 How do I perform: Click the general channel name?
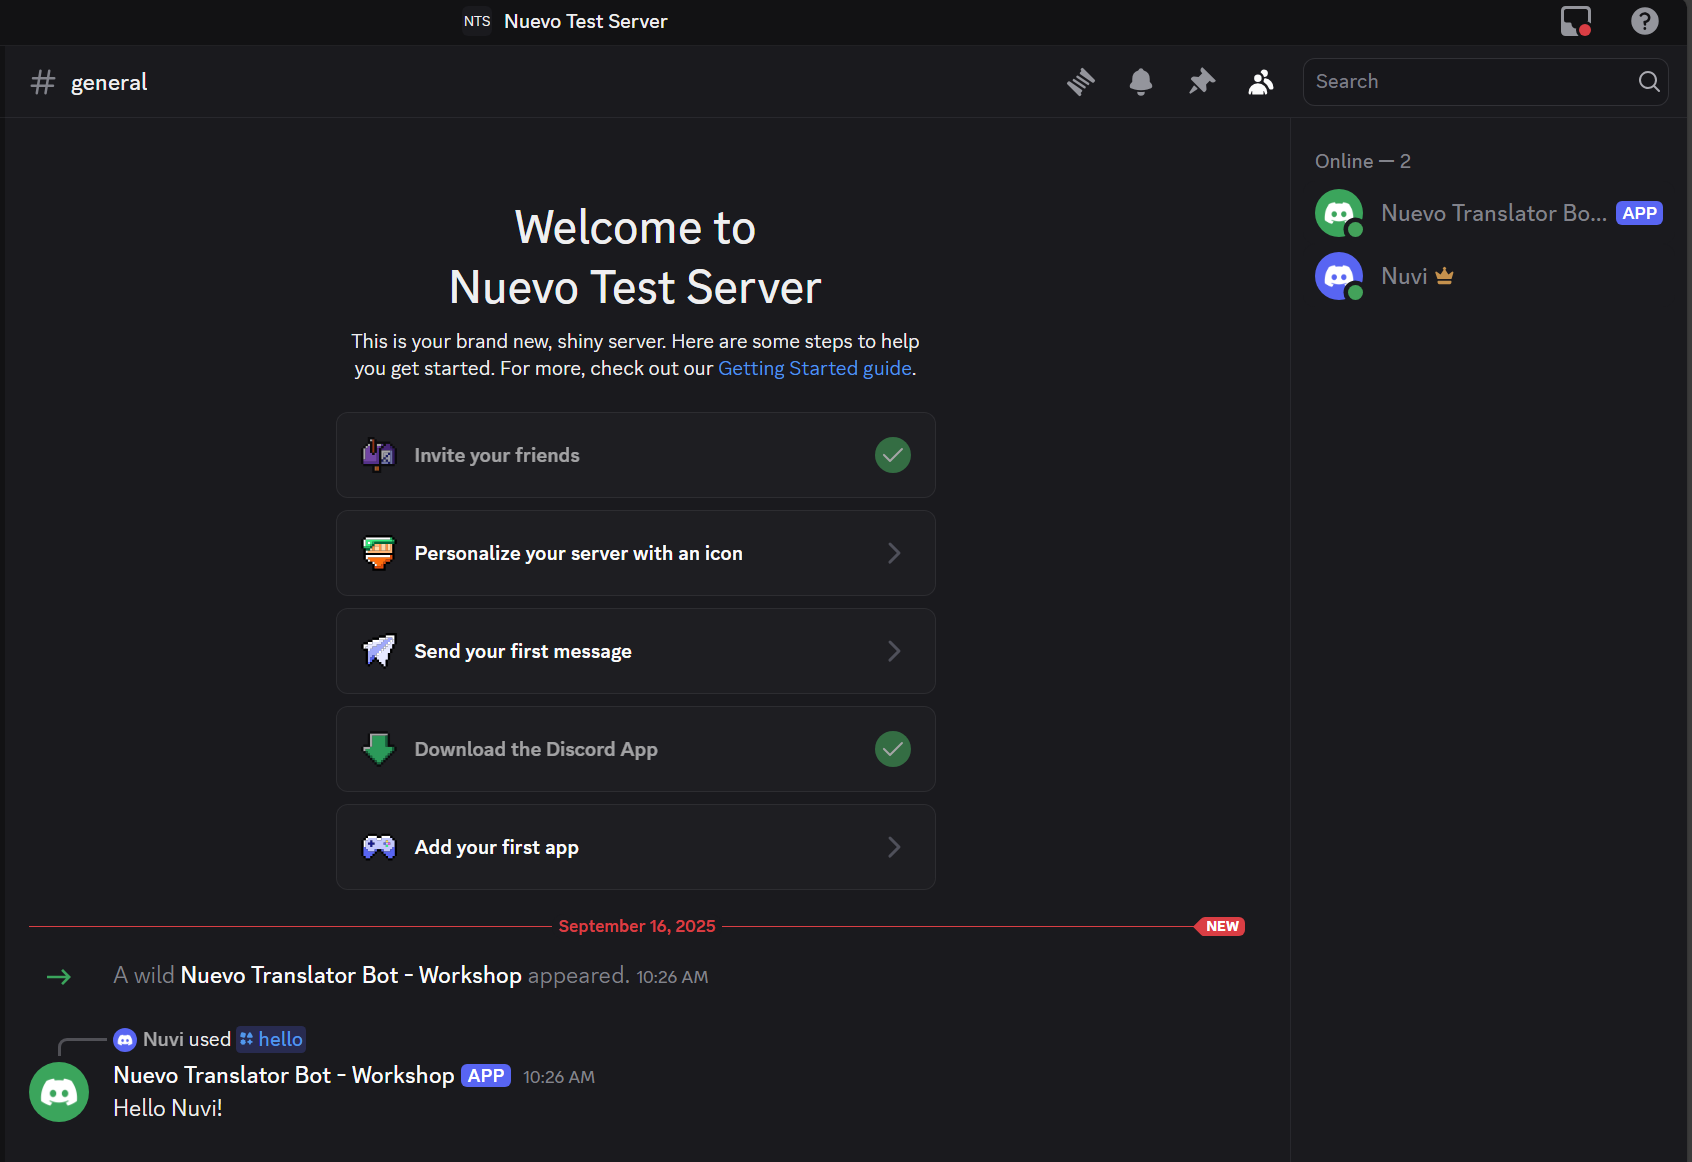coord(109,82)
